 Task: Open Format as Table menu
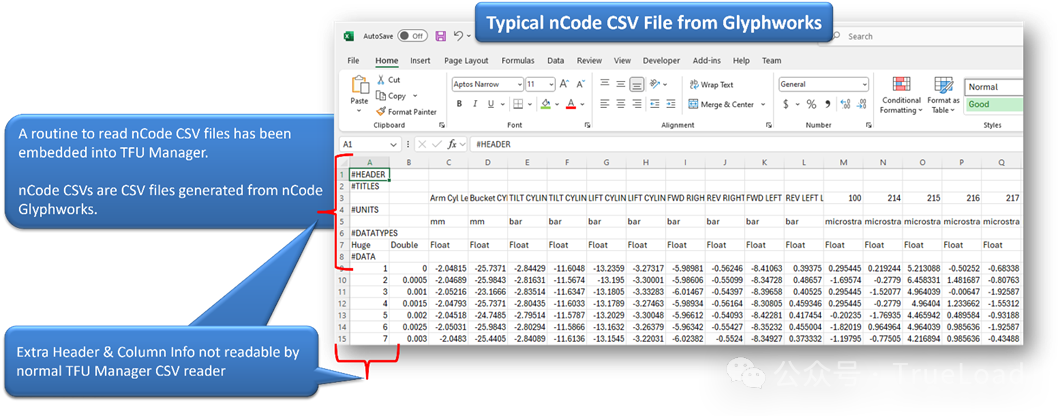point(943,95)
